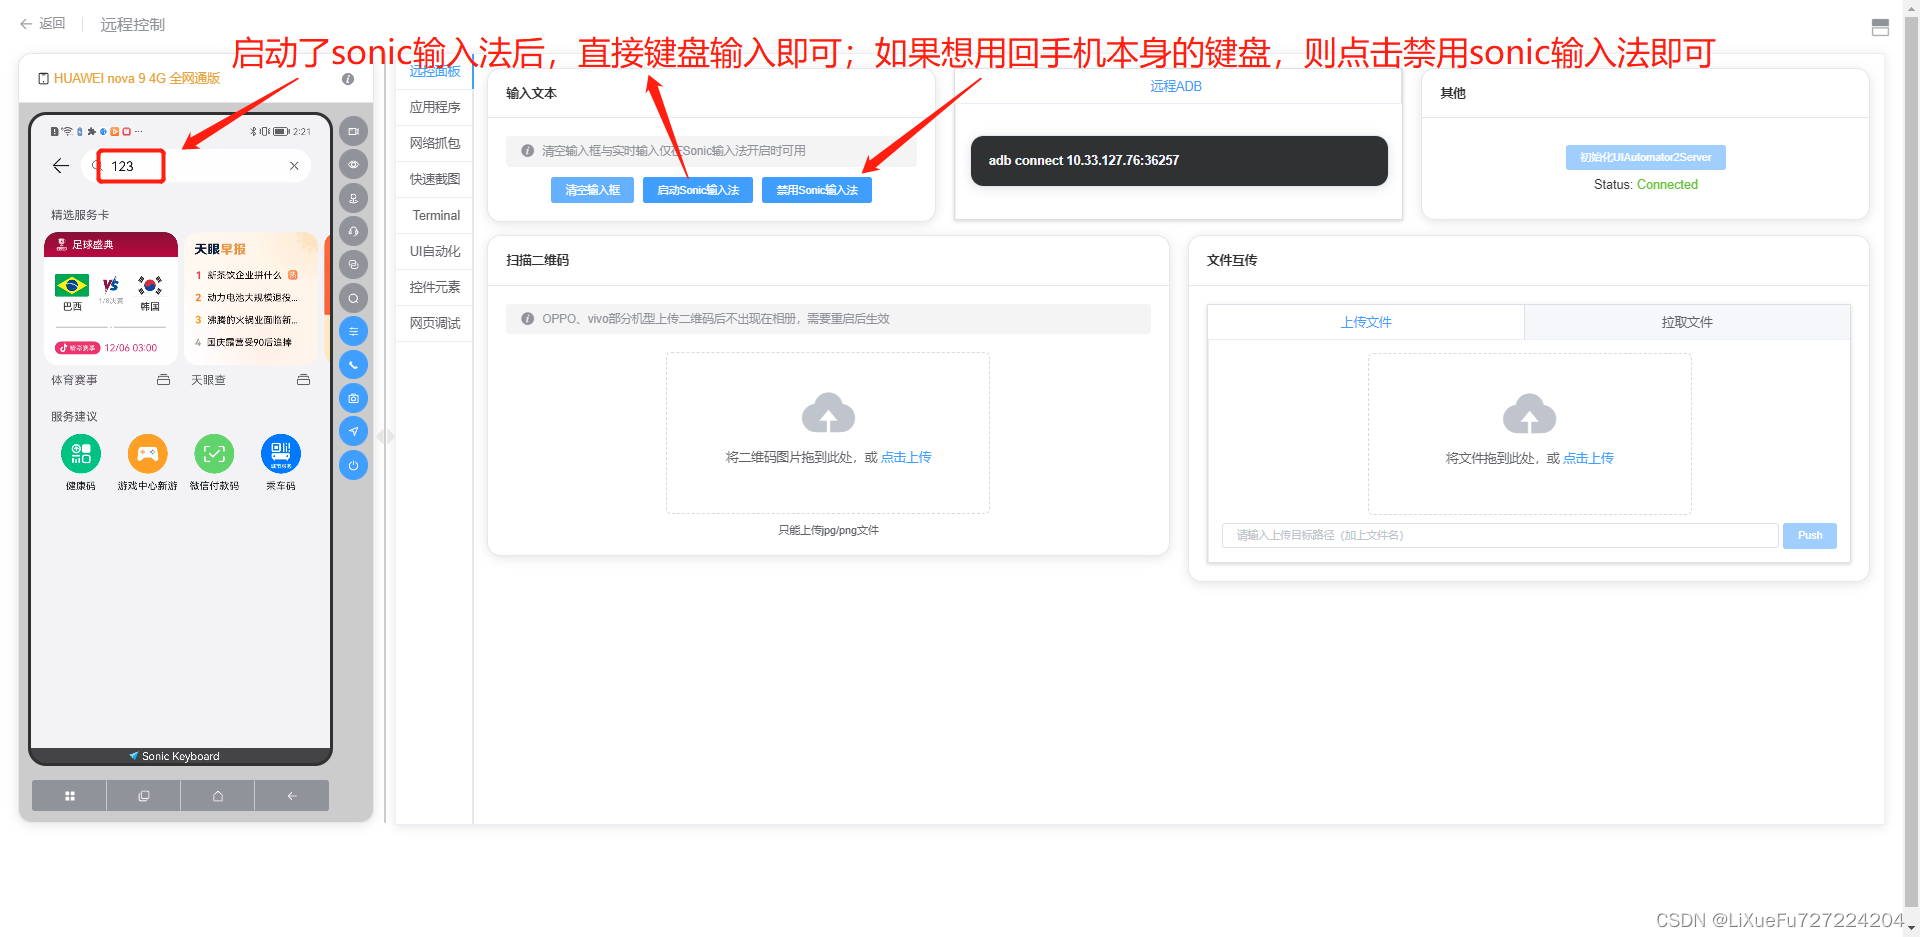Viewport: 1920px width, 937px height.
Task: Enable Sonic input method with 启动Sonic输入法
Action: click(x=697, y=190)
